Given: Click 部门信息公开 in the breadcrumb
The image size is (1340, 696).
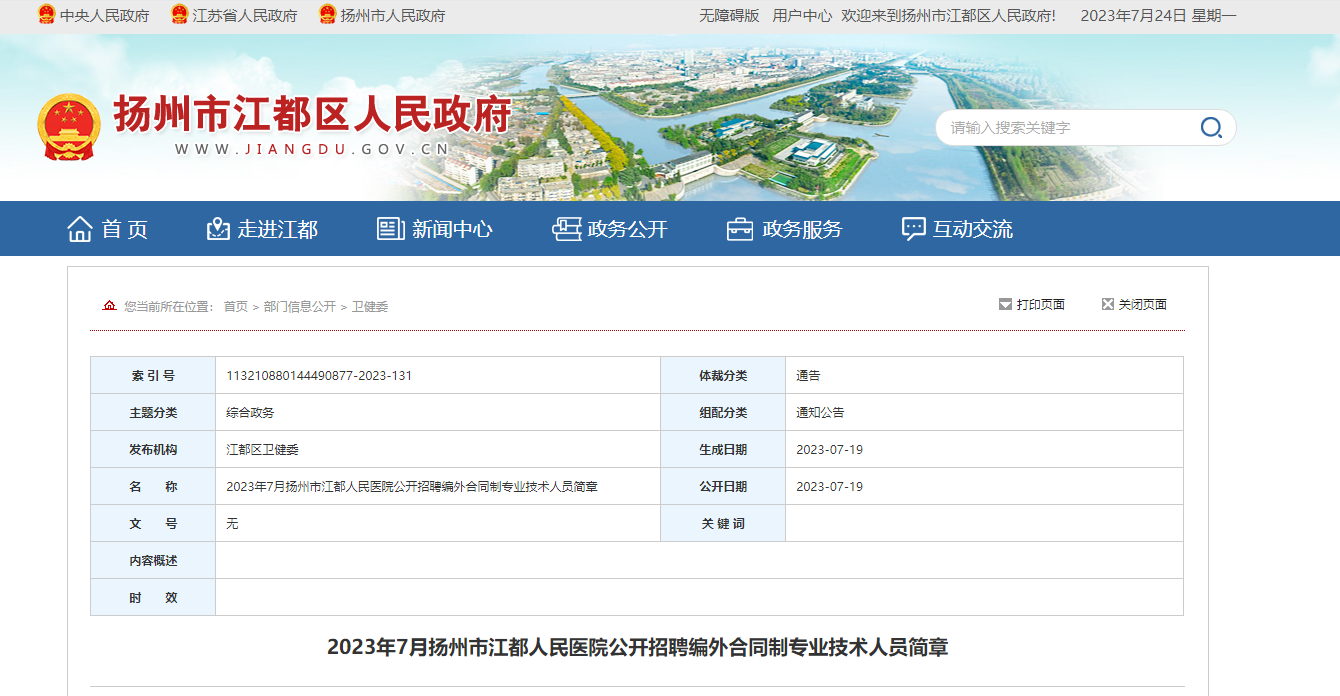Looking at the screenshot, I should click(299, 307).
